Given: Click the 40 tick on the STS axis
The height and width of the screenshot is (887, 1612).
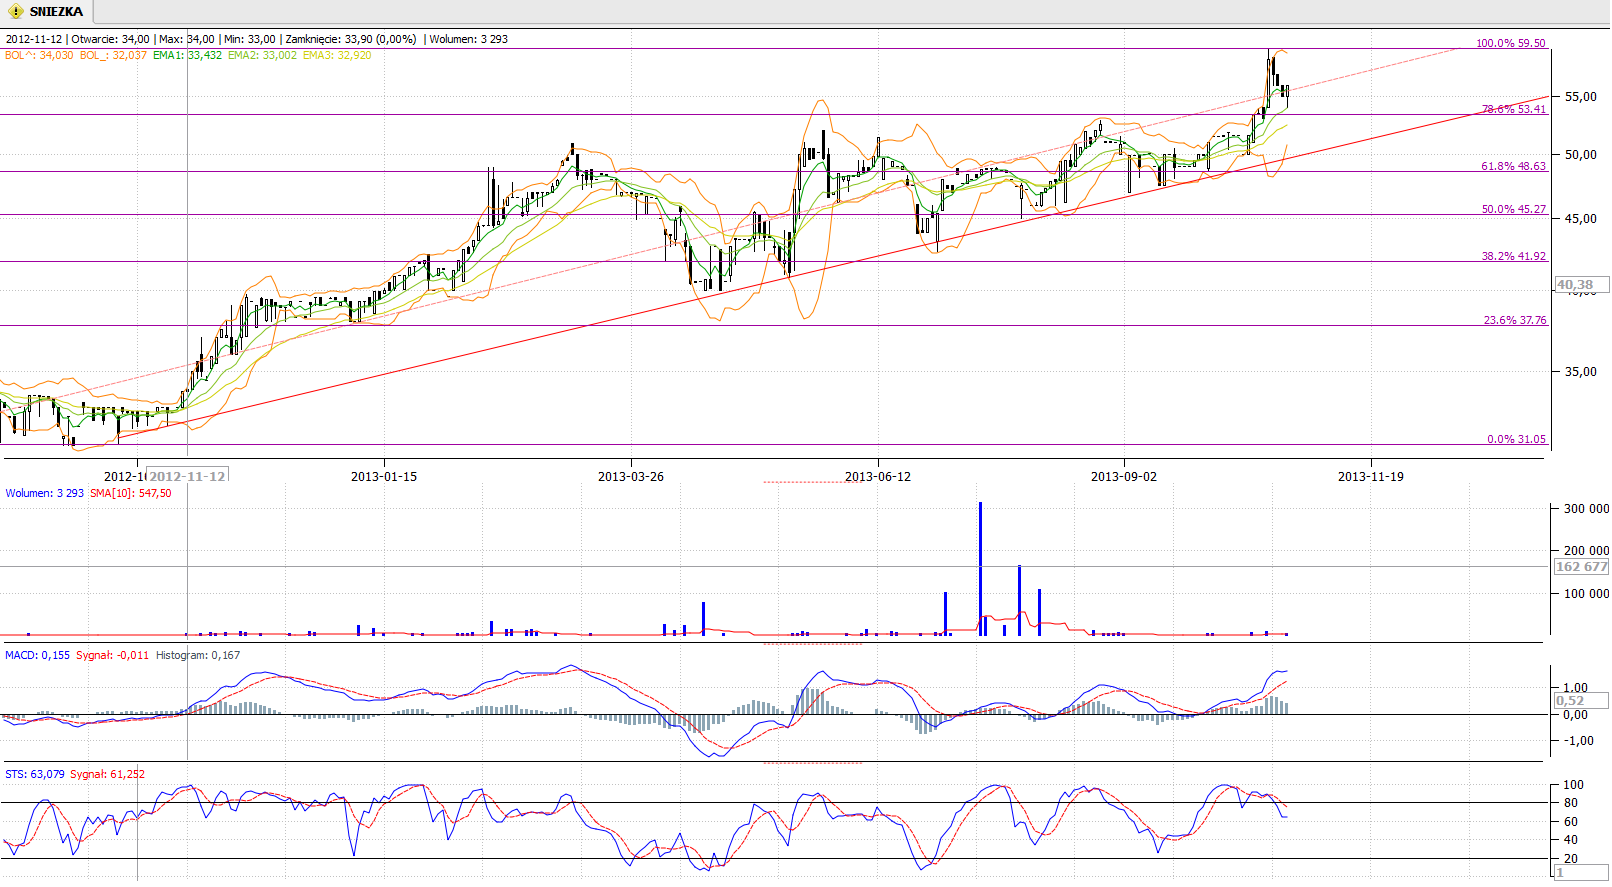Looking at the screenshot, I should pyautogui.click(x=1571, y=839).
